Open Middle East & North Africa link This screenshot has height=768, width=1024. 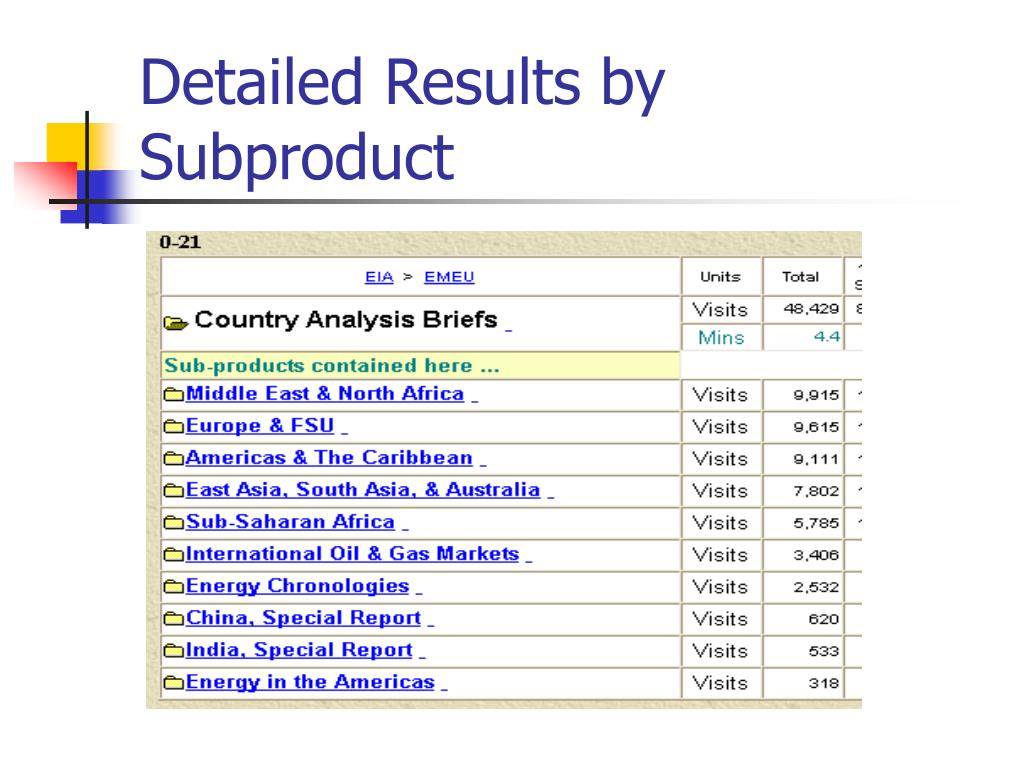325,394
